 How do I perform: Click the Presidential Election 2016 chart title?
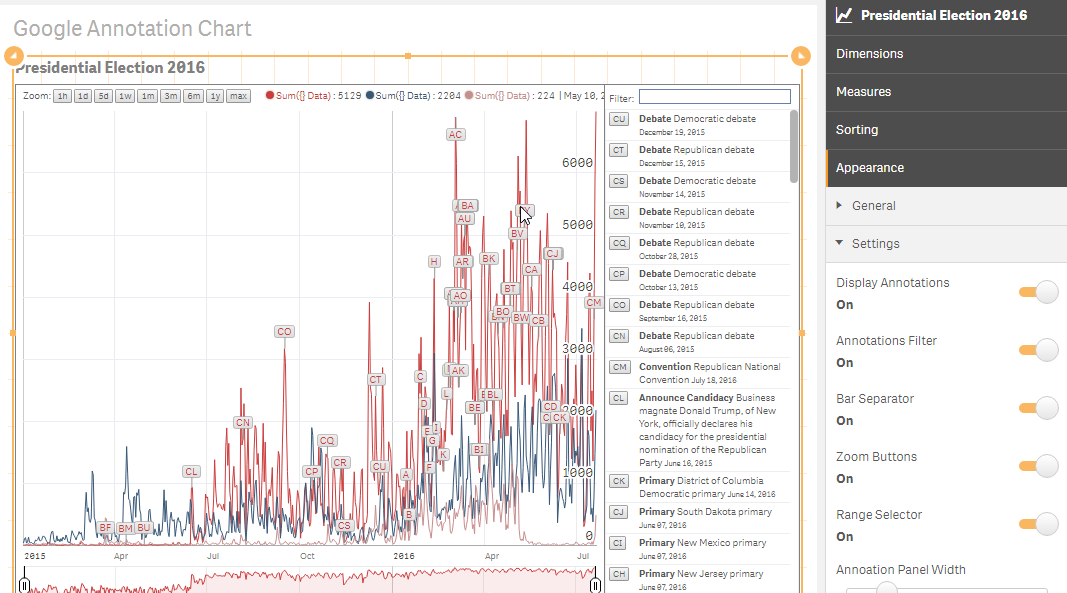110,67
